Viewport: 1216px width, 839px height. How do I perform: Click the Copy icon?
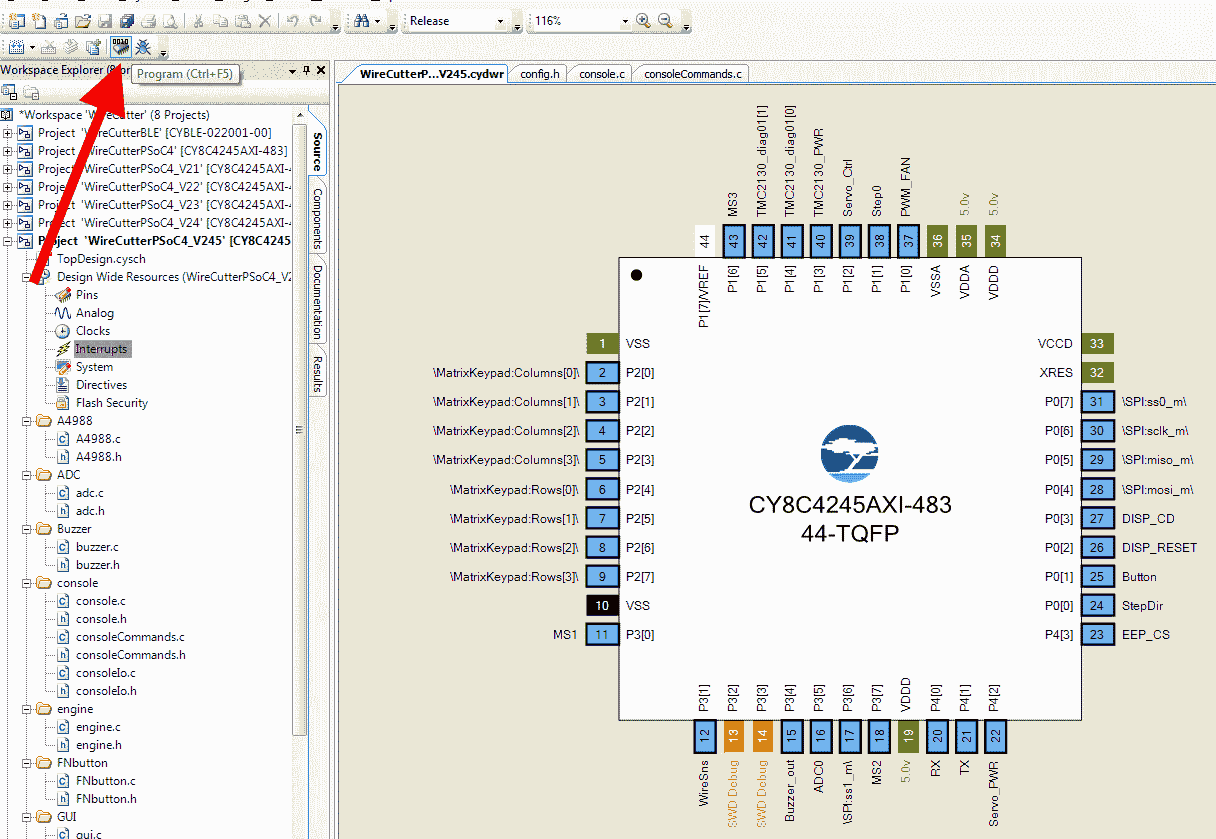point(220,20)
